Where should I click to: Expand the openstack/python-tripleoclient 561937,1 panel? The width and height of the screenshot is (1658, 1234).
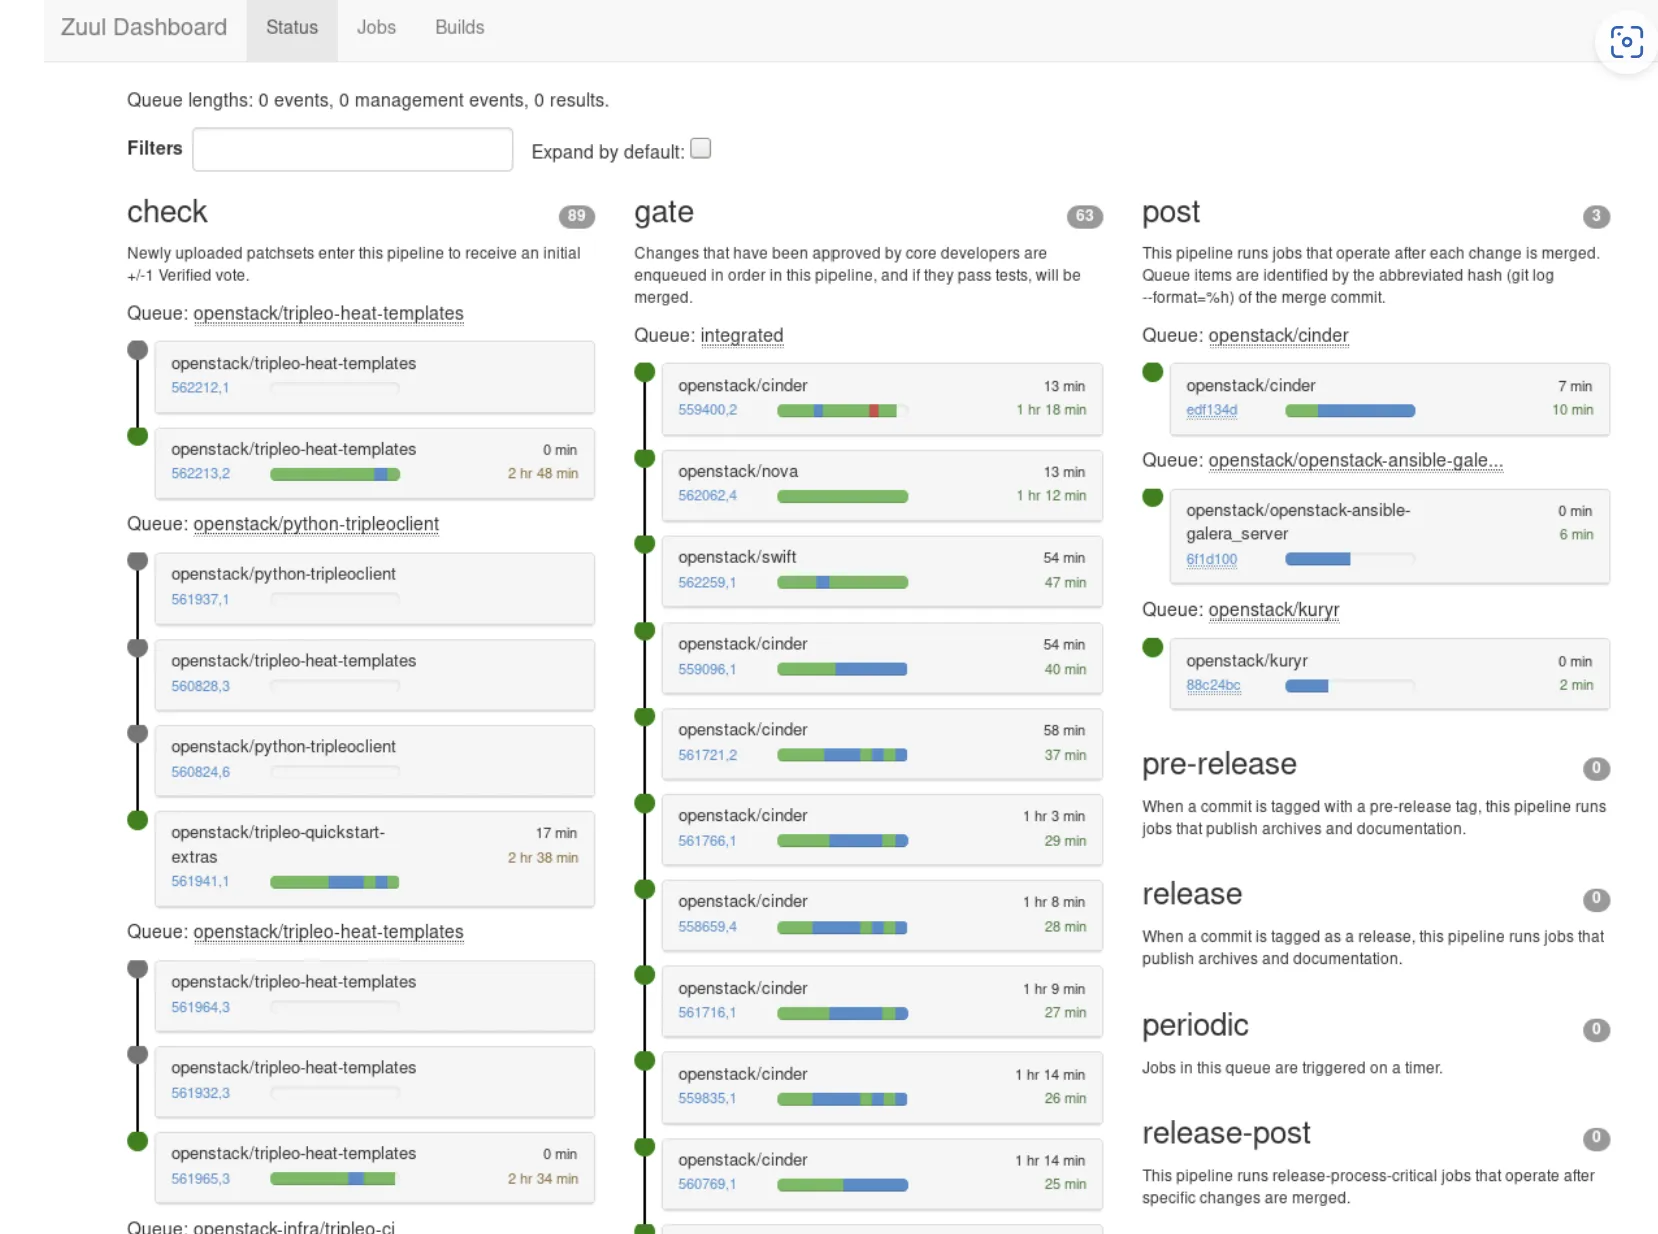click(375, 588)
